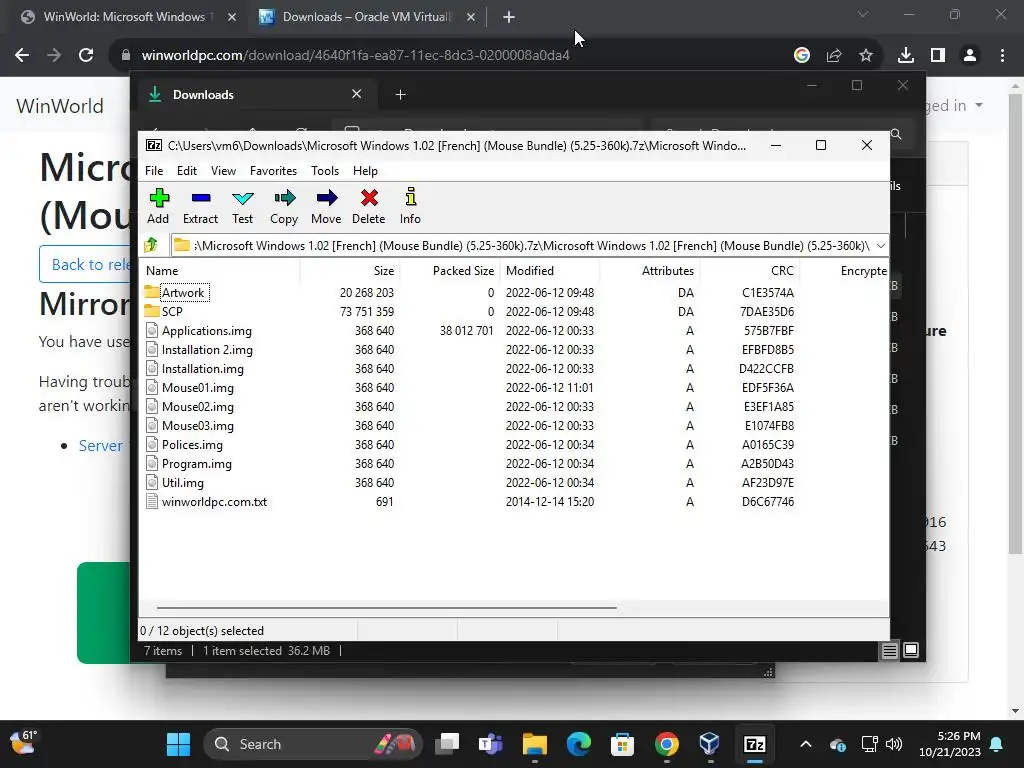Select Mouse01.img file

pos(197,387)
